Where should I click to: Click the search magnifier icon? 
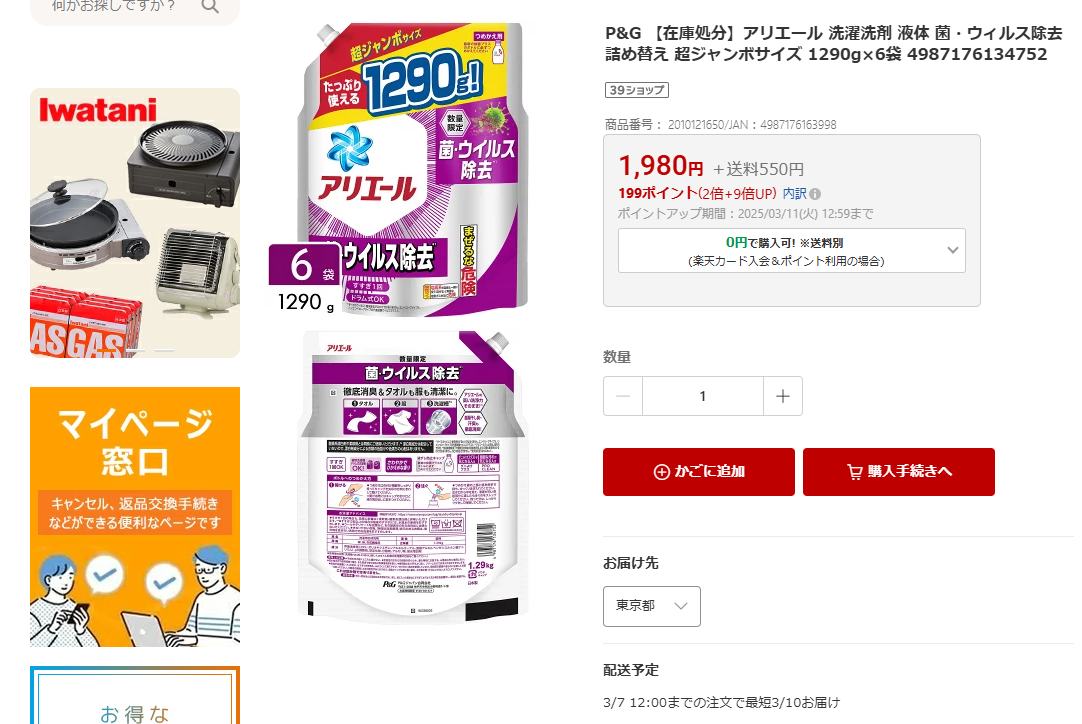[x=210, y=7]
